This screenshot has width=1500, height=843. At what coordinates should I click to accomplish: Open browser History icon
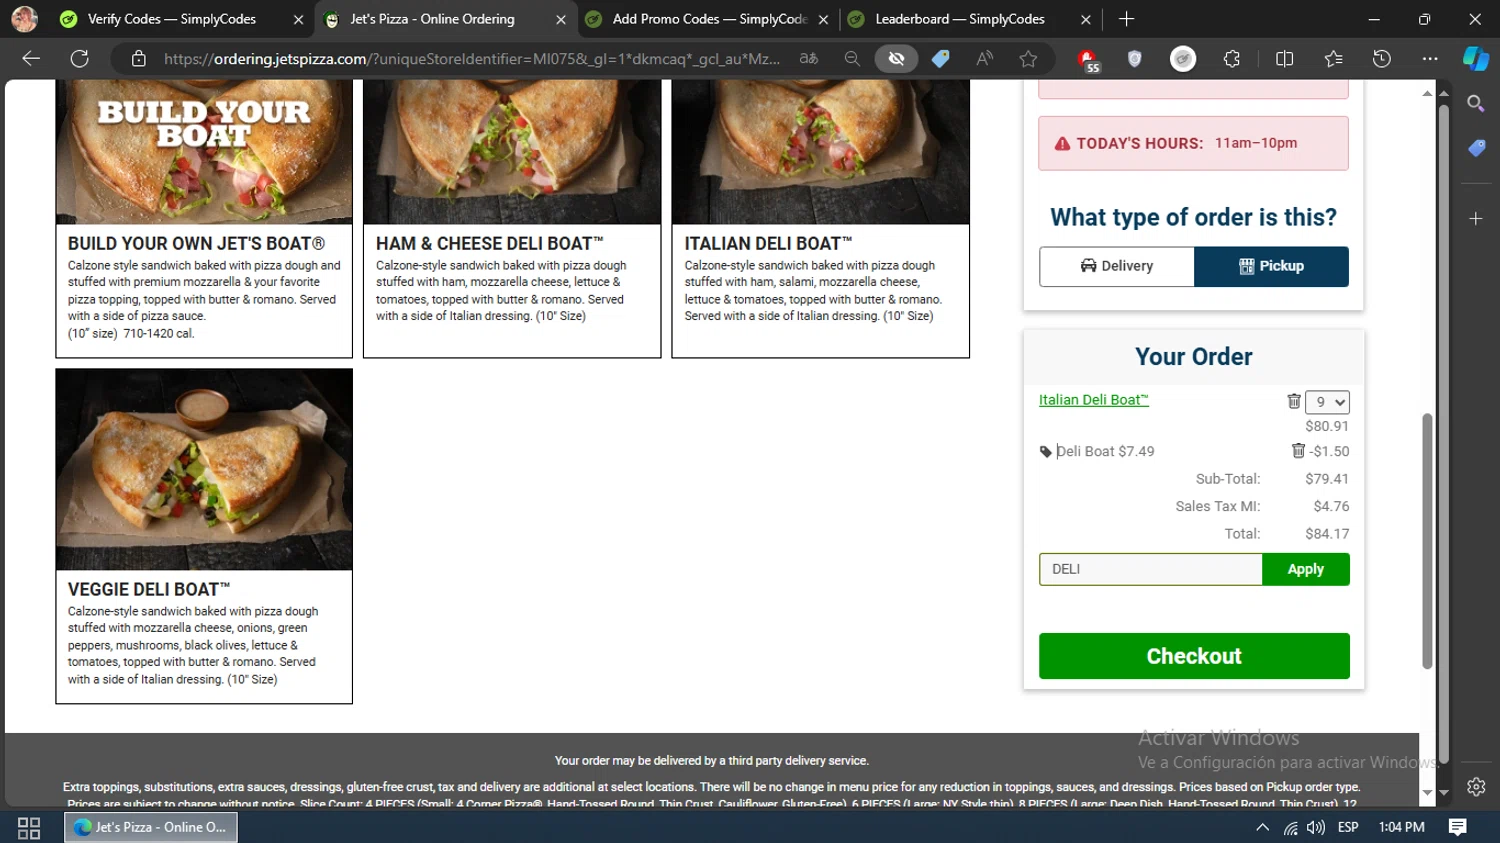[x=1382, y=59]
